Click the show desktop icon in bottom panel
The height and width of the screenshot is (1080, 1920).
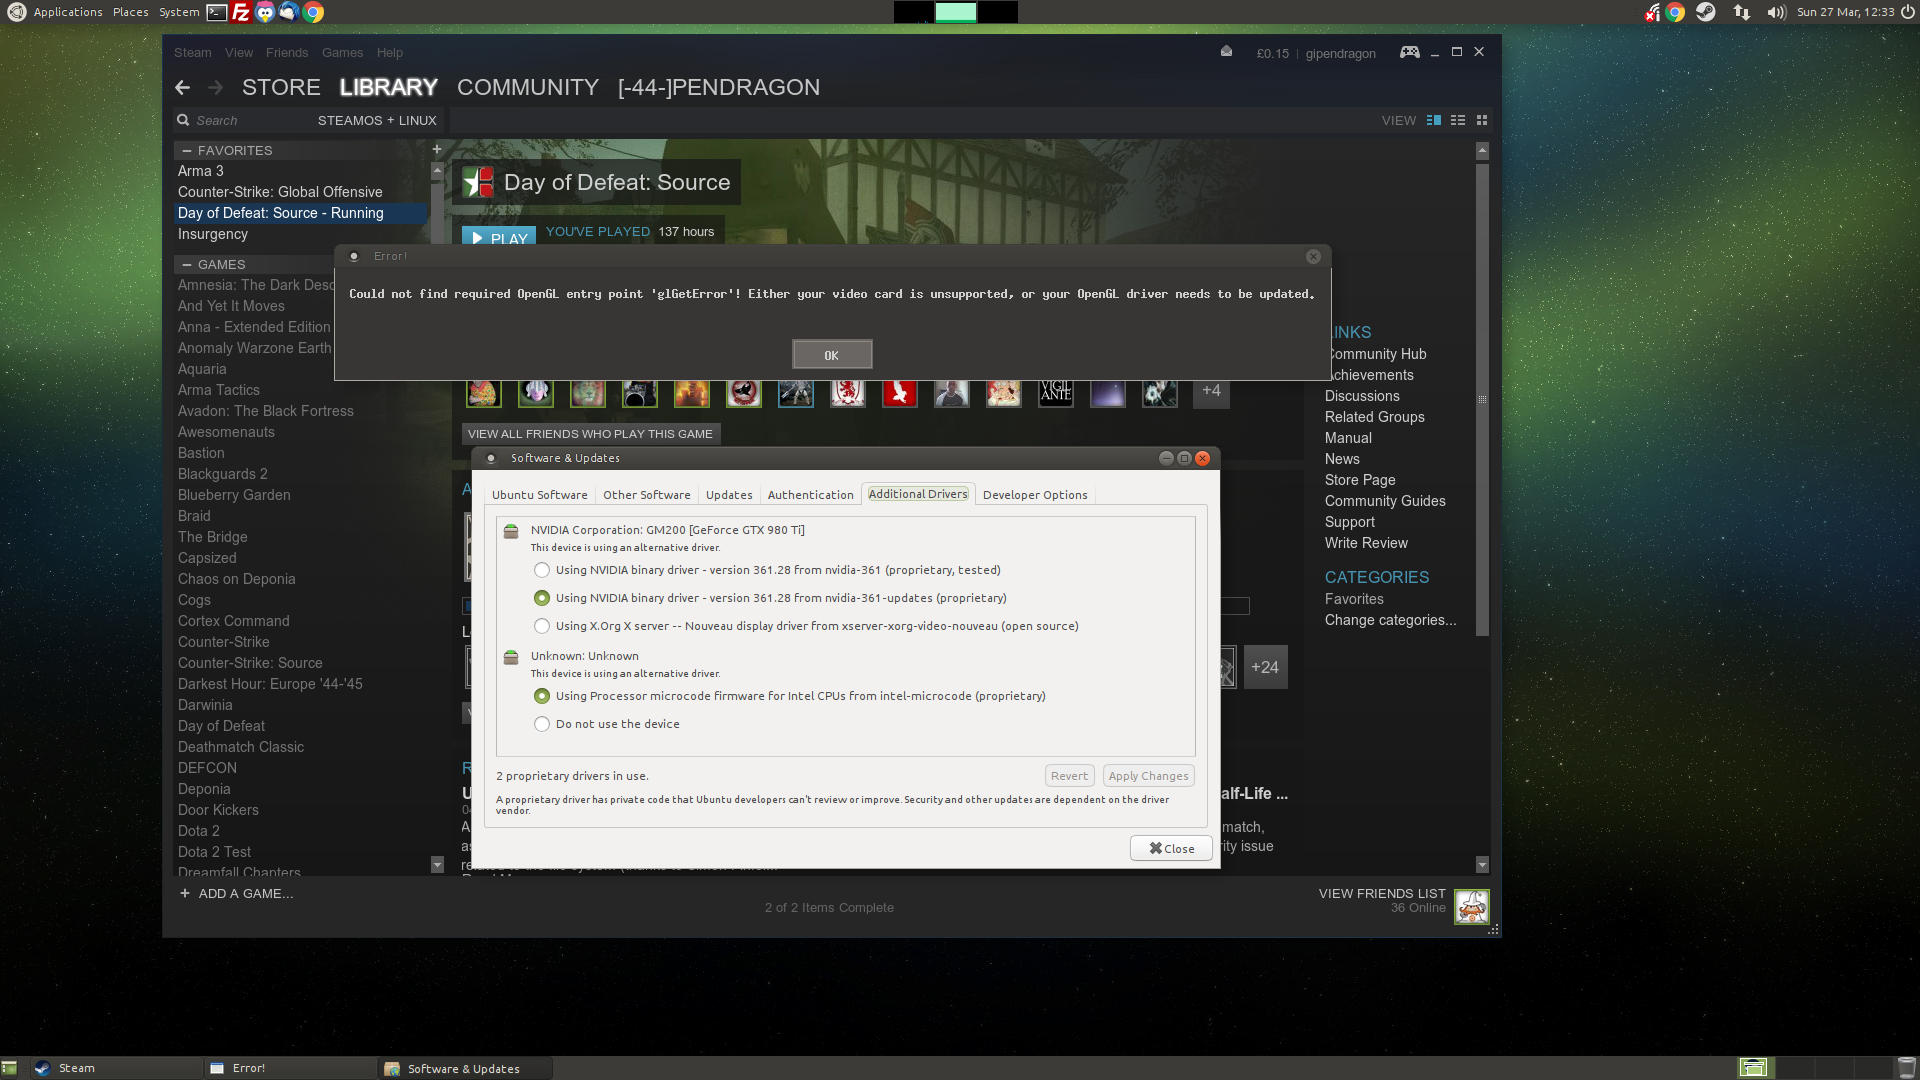(9, 1068)
